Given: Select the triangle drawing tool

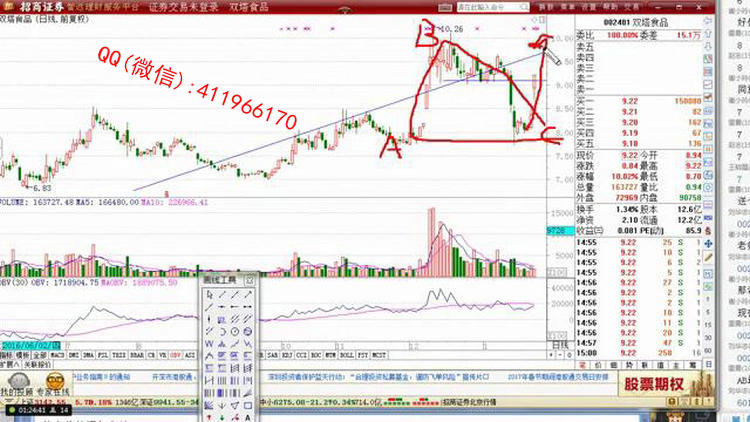Looking at the screenshot, I should pyautogui.click(x=235, y=405).
